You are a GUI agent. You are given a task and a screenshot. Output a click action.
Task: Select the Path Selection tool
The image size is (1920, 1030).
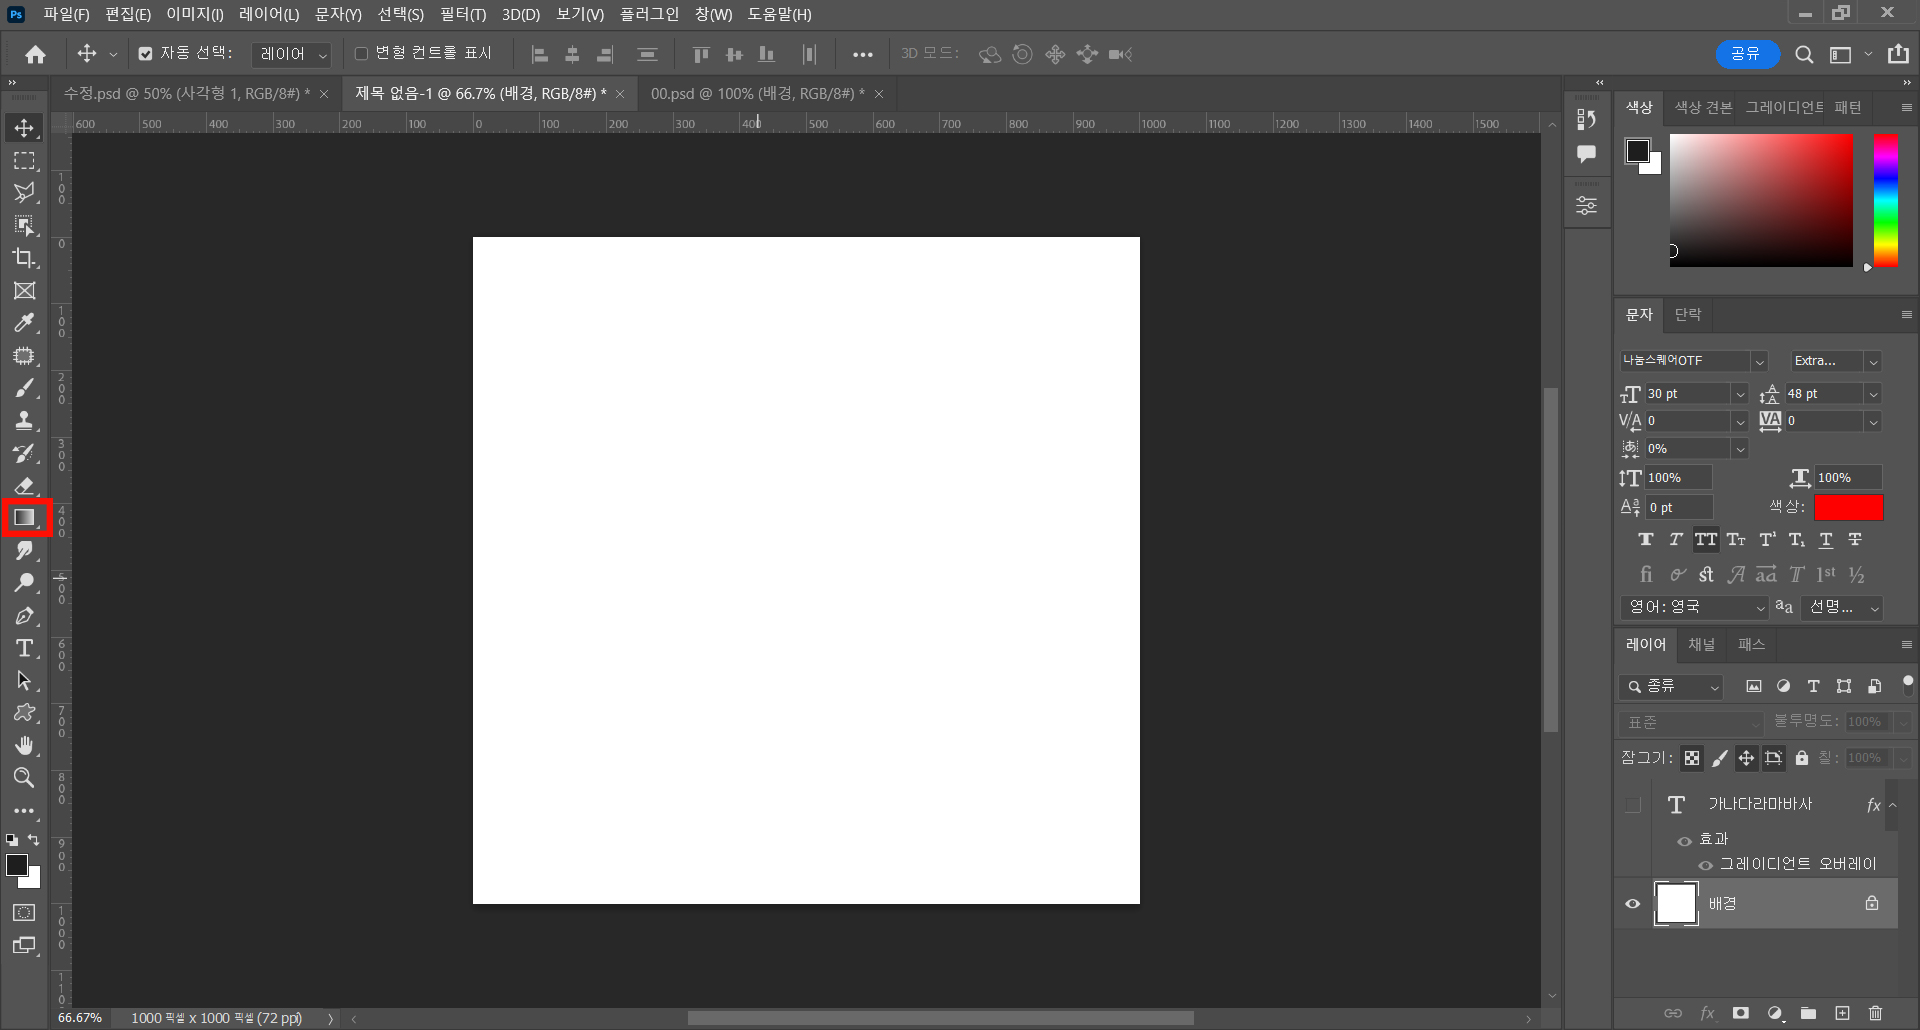(x=25, y=681)
